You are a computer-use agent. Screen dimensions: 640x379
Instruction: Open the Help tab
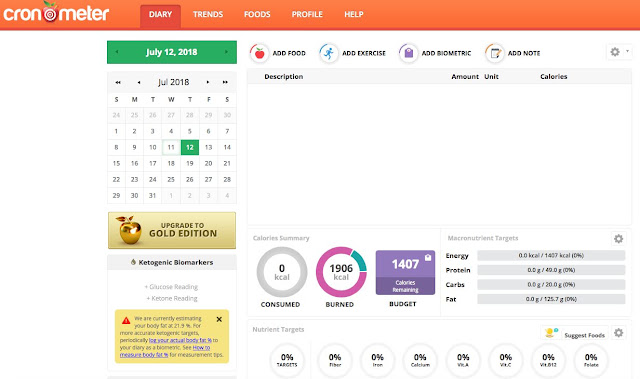[x=354, y=15]
